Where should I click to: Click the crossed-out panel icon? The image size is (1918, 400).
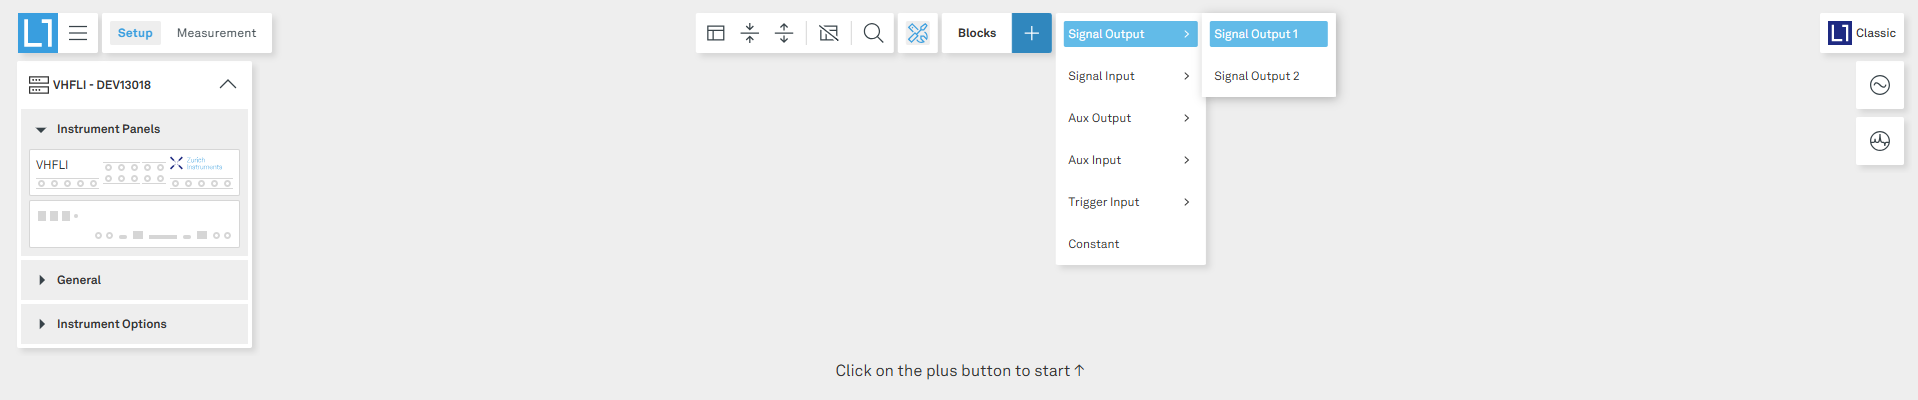pos(829,33)
